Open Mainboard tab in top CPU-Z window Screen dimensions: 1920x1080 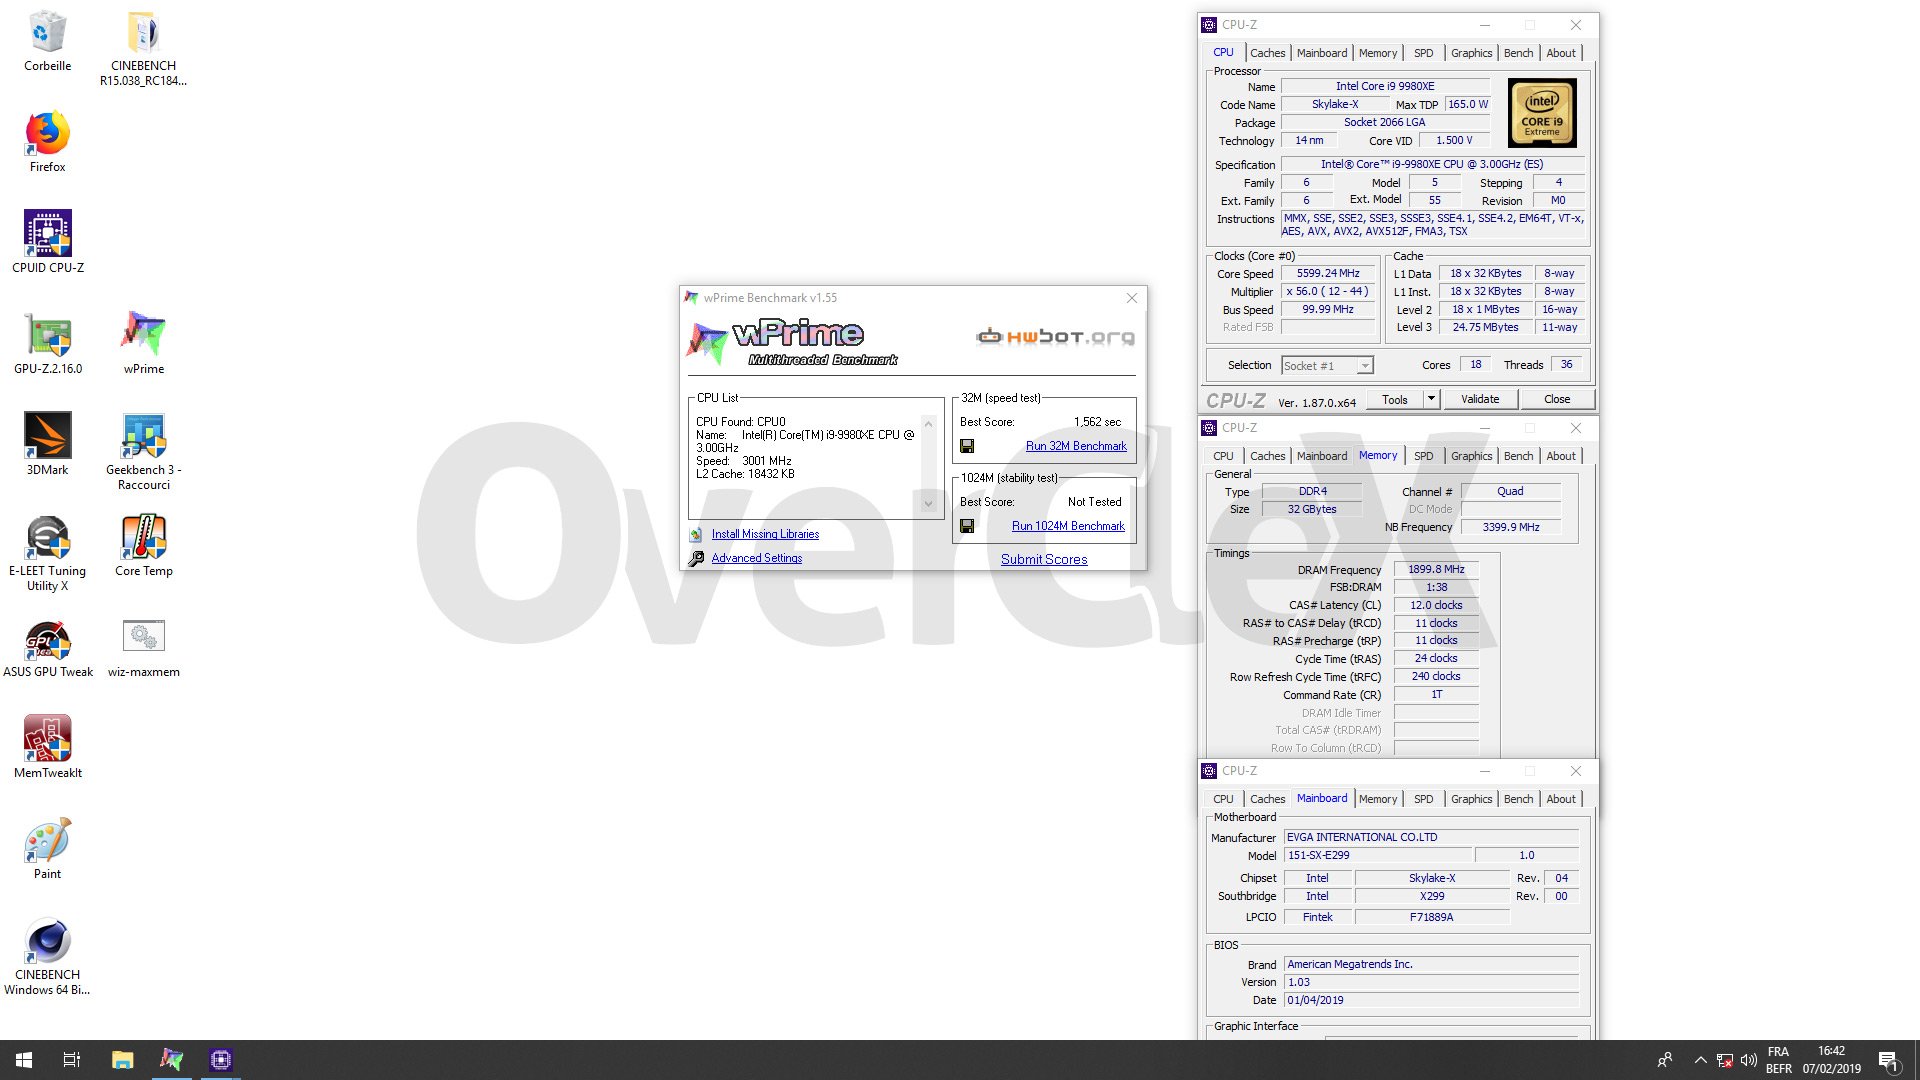click(x=1322, y=53)
